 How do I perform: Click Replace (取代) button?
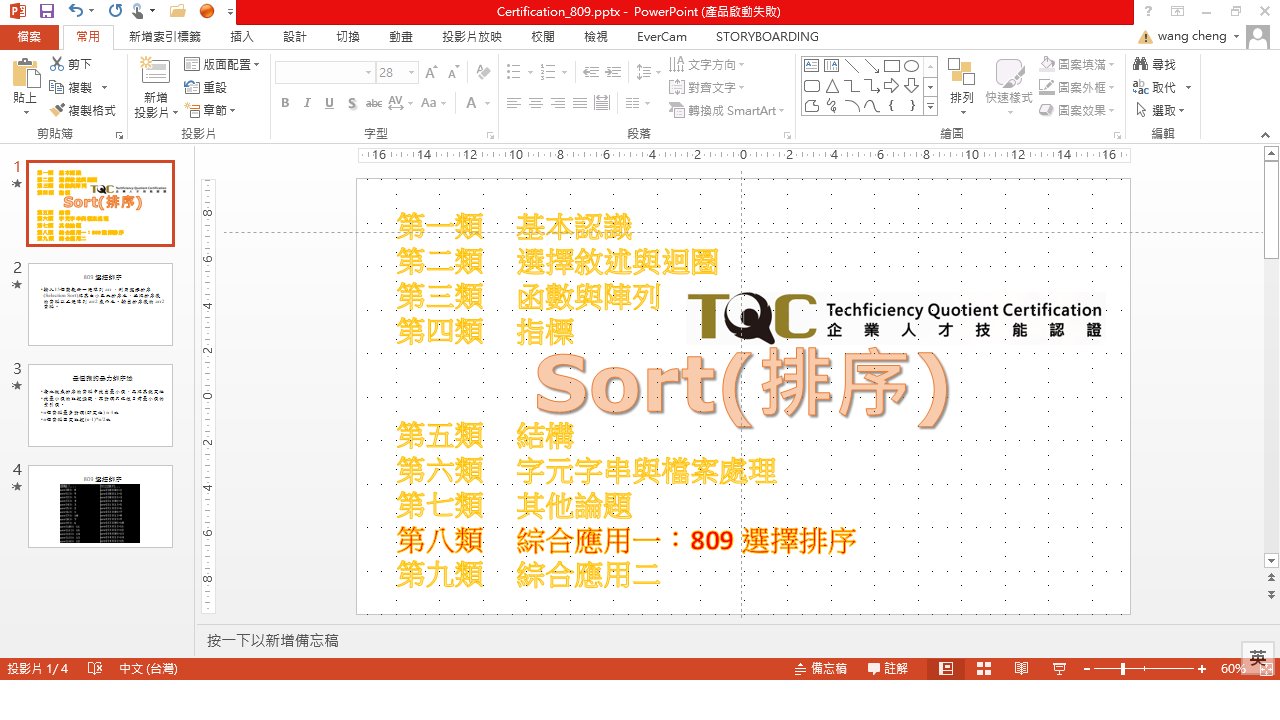[x=1155, y=87]
